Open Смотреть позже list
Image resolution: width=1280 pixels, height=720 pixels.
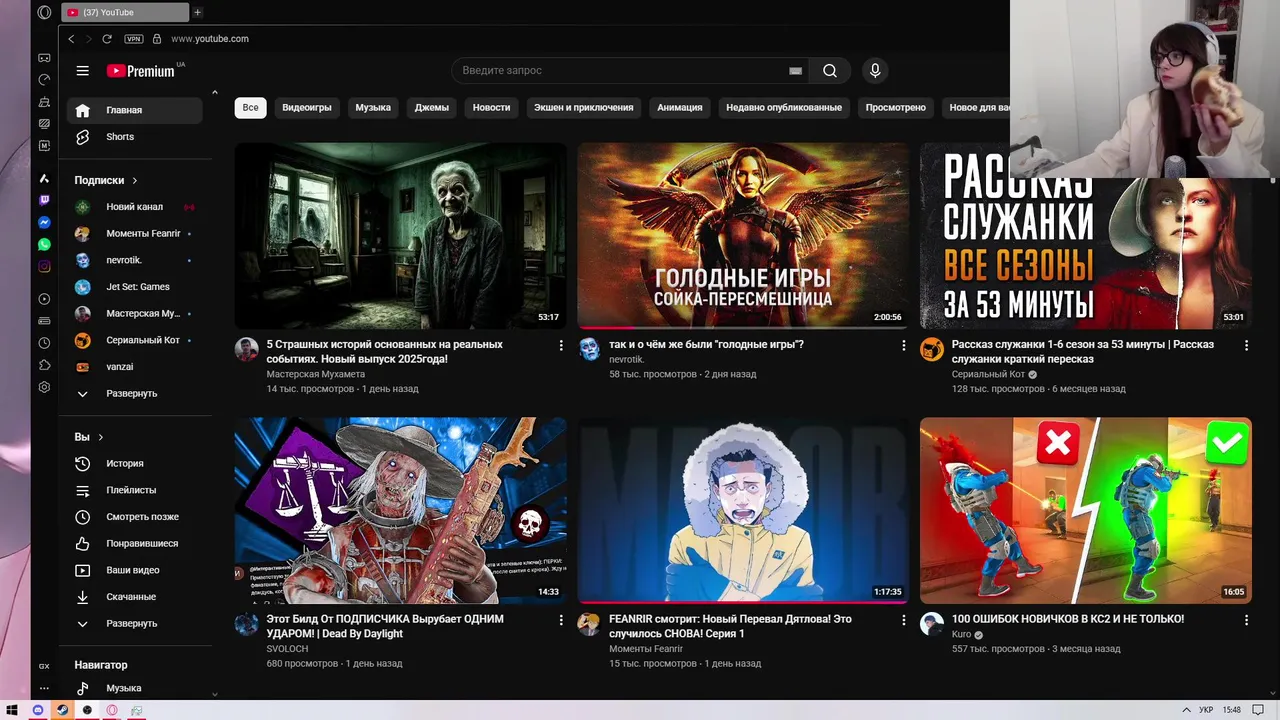[x=135, y=517]
